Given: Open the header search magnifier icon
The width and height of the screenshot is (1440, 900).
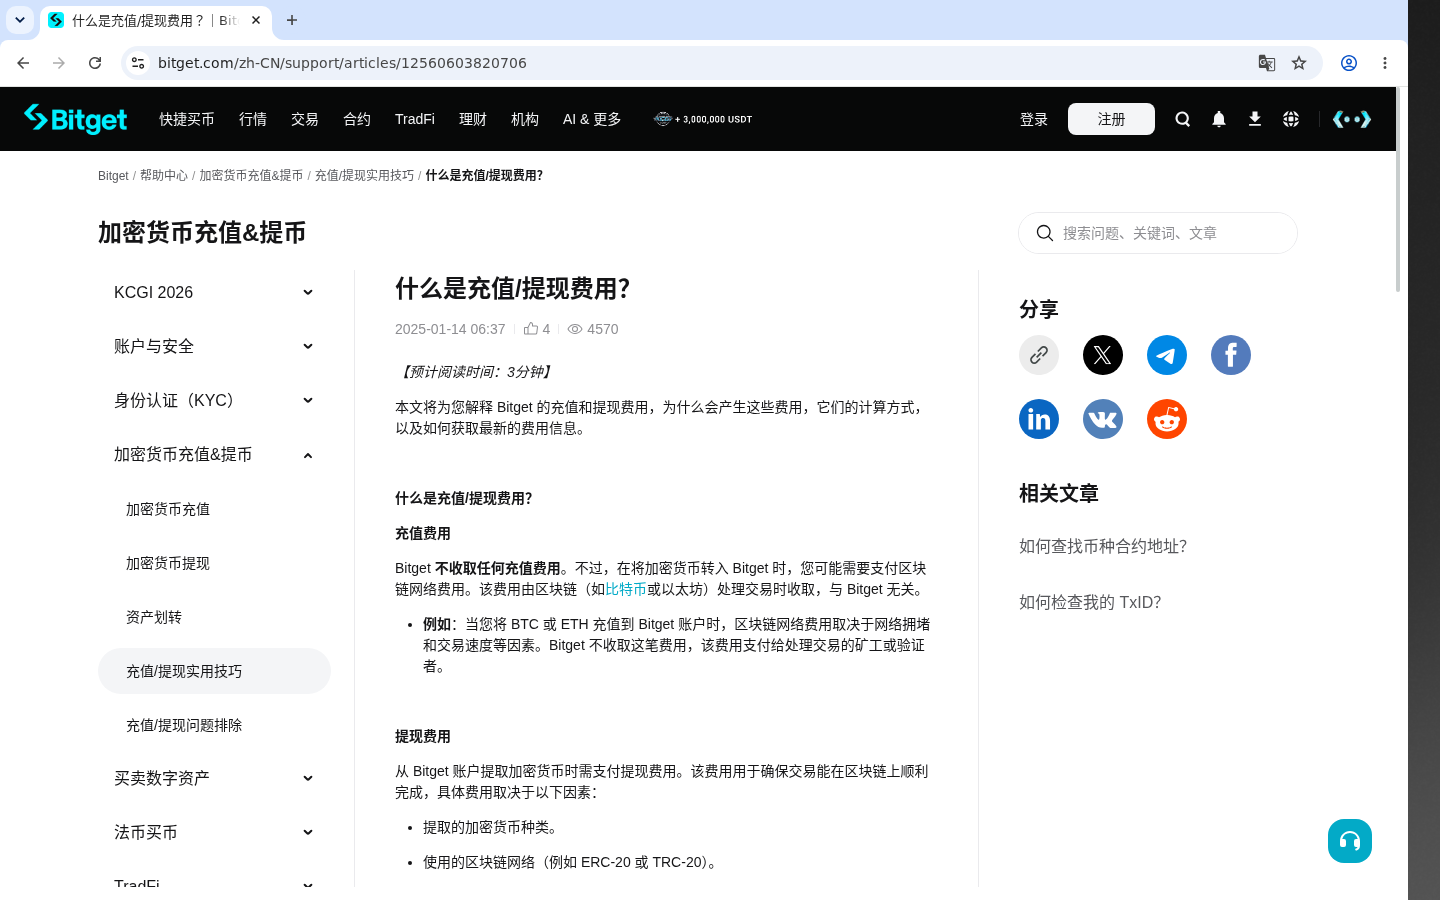Looking at the screenshot, I should click(1183, 119).
